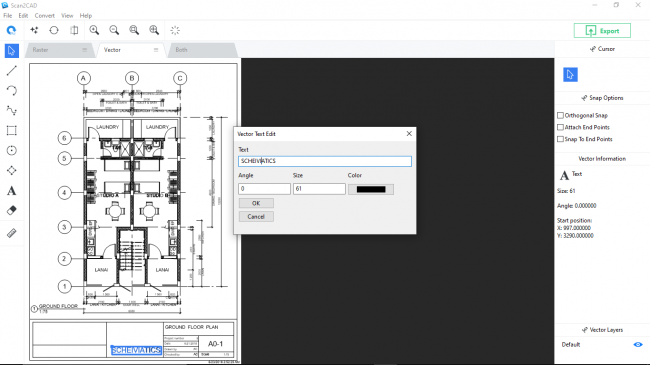Select the Text tool (A icon)

[x=12, y=191]
